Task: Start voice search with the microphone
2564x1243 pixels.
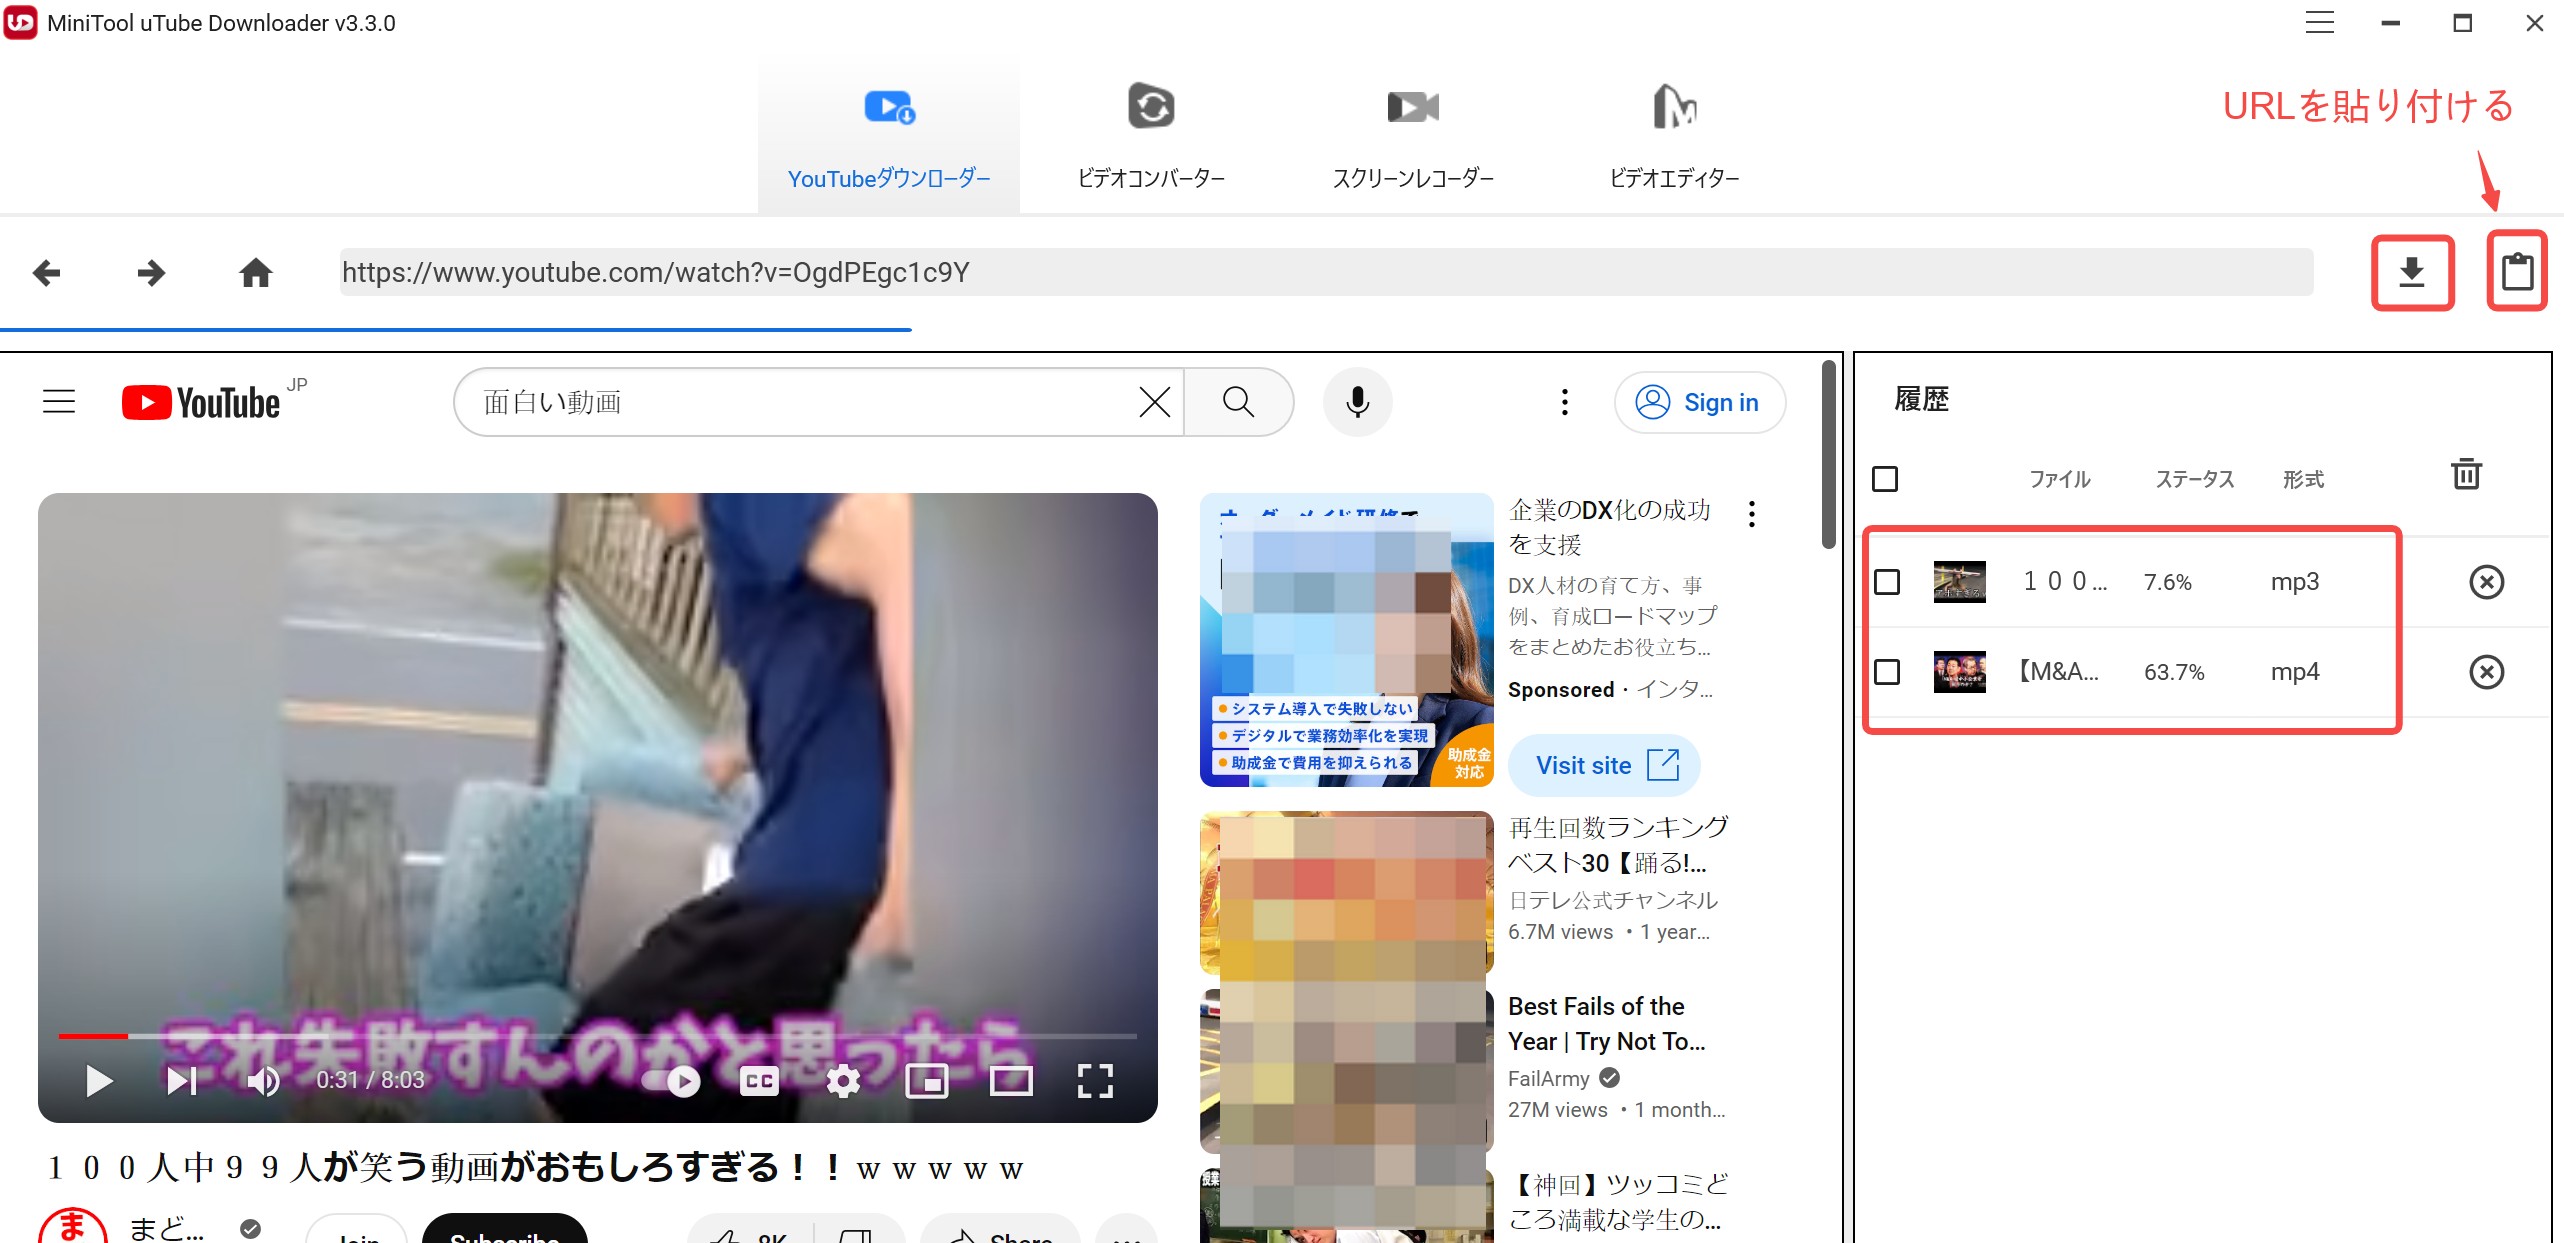Action: [1357, 402]
